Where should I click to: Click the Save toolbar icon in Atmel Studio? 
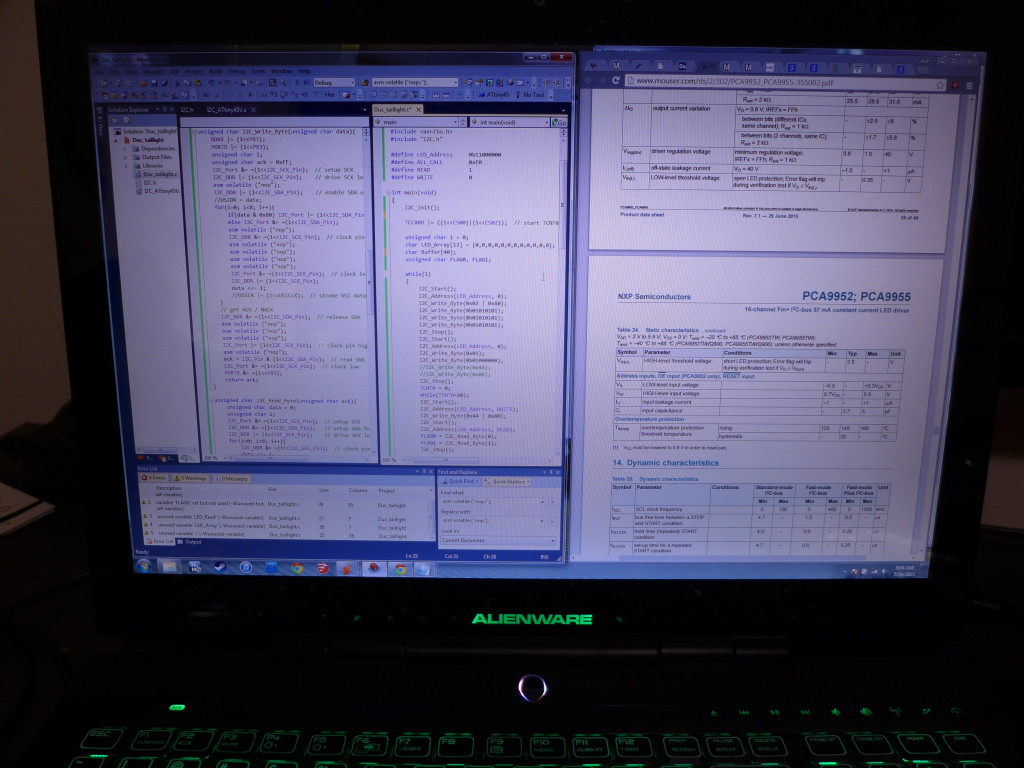pos(153,84)
